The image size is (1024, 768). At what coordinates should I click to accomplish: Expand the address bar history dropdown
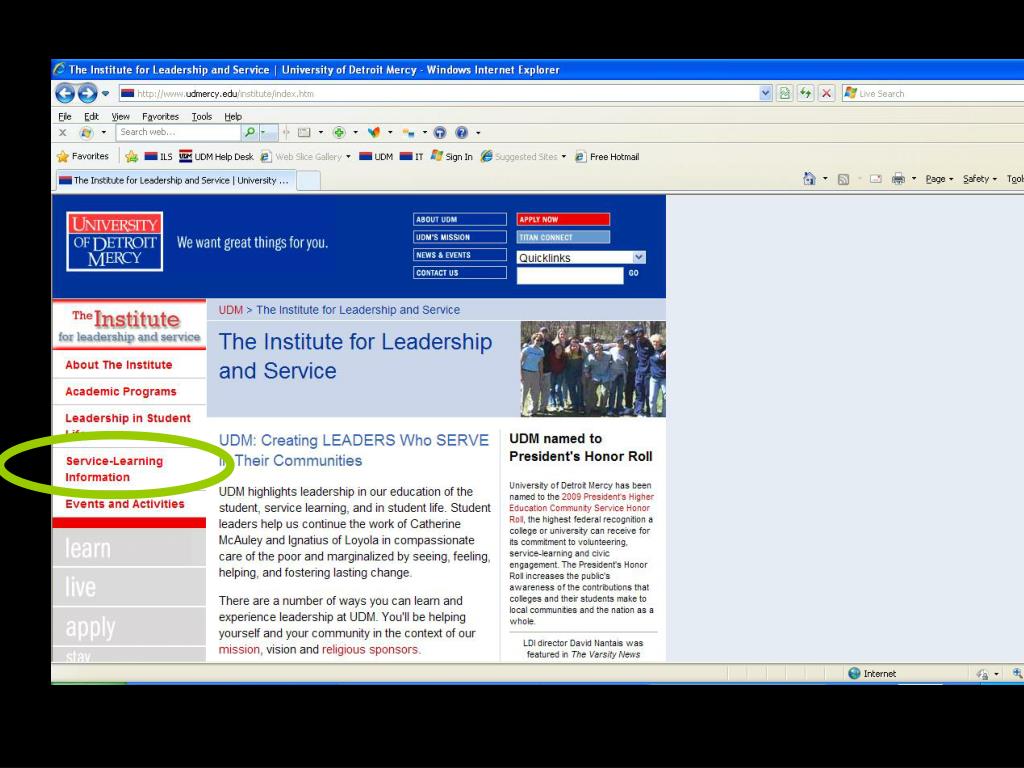click(766, 93)
